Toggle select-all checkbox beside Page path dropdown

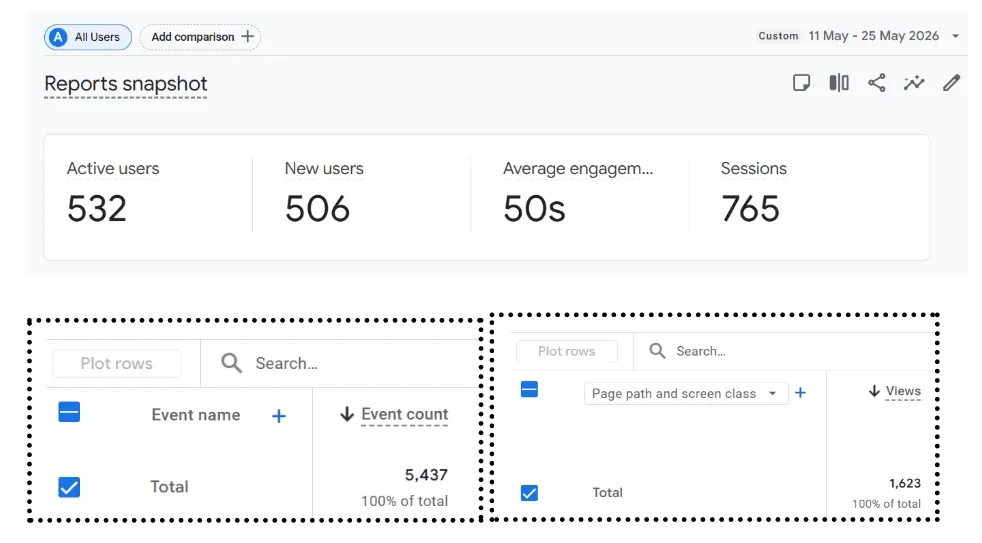coord(529,390)
